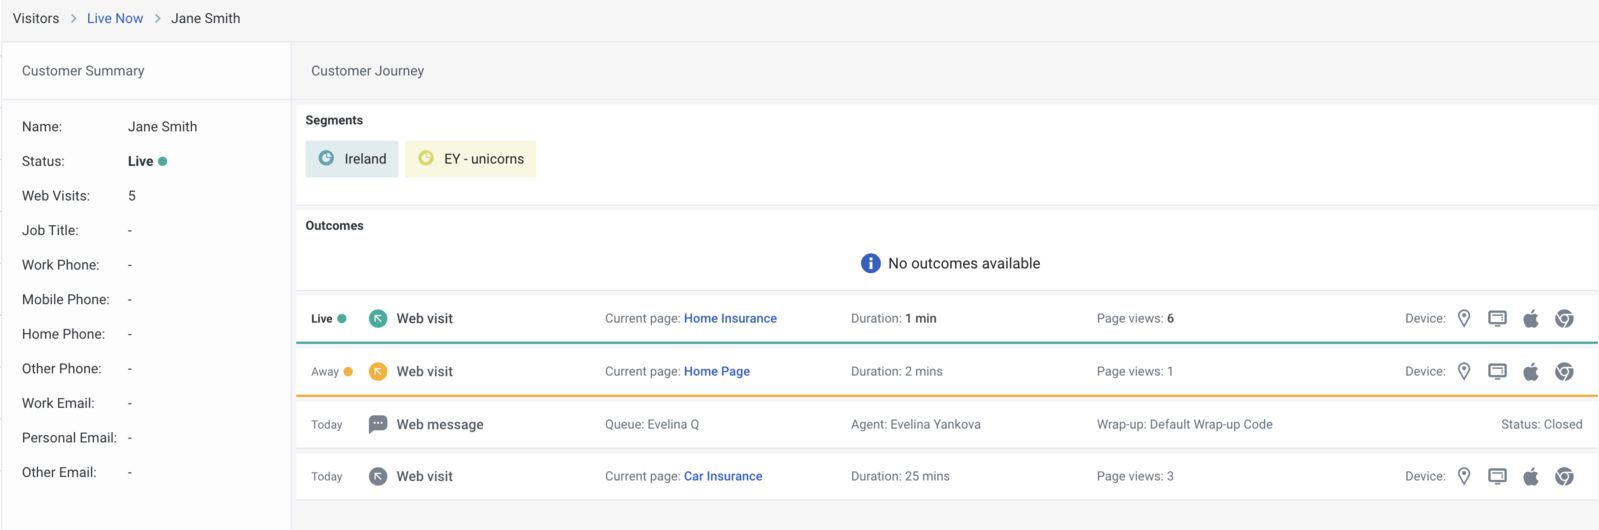Click the orange Web visit icon in Away row
This screenshot has height=530, width=1599.
378,371
